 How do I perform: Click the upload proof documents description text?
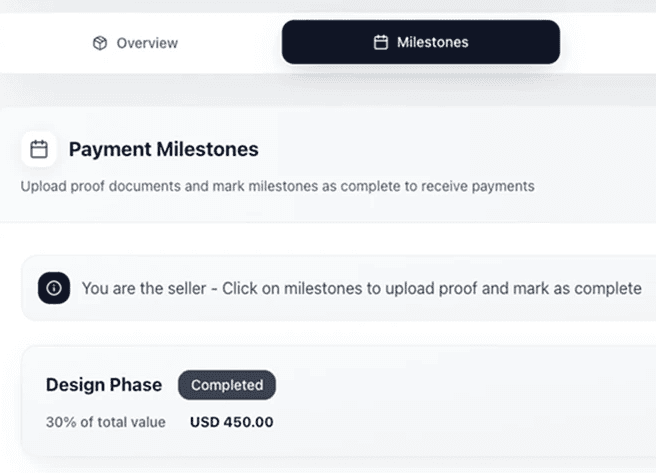pyautogui.click(x=277, y=186)
